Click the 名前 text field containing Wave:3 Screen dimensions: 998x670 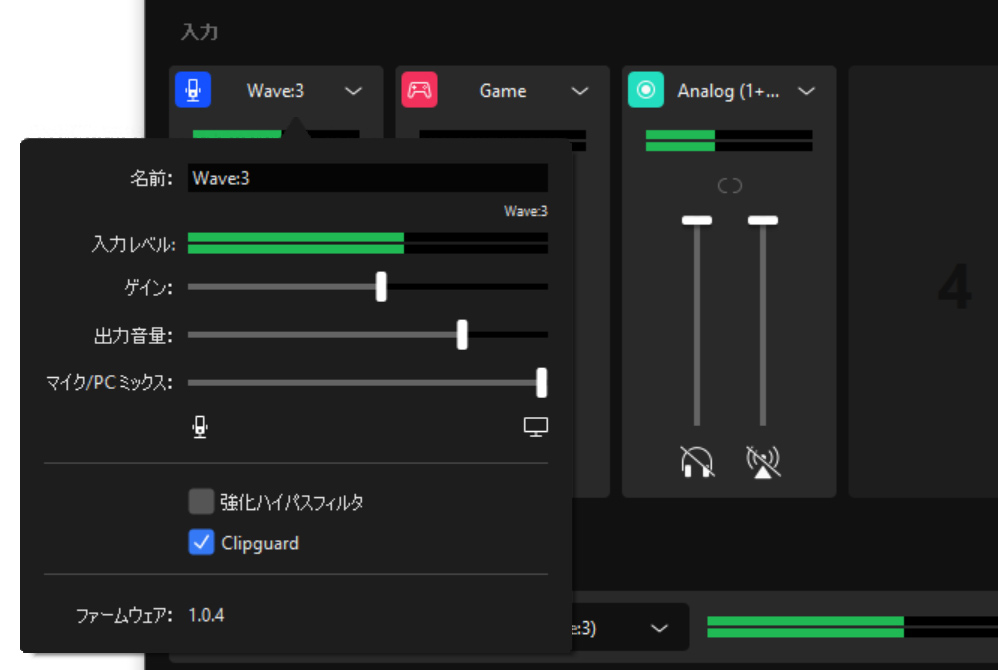pos(367,178)
